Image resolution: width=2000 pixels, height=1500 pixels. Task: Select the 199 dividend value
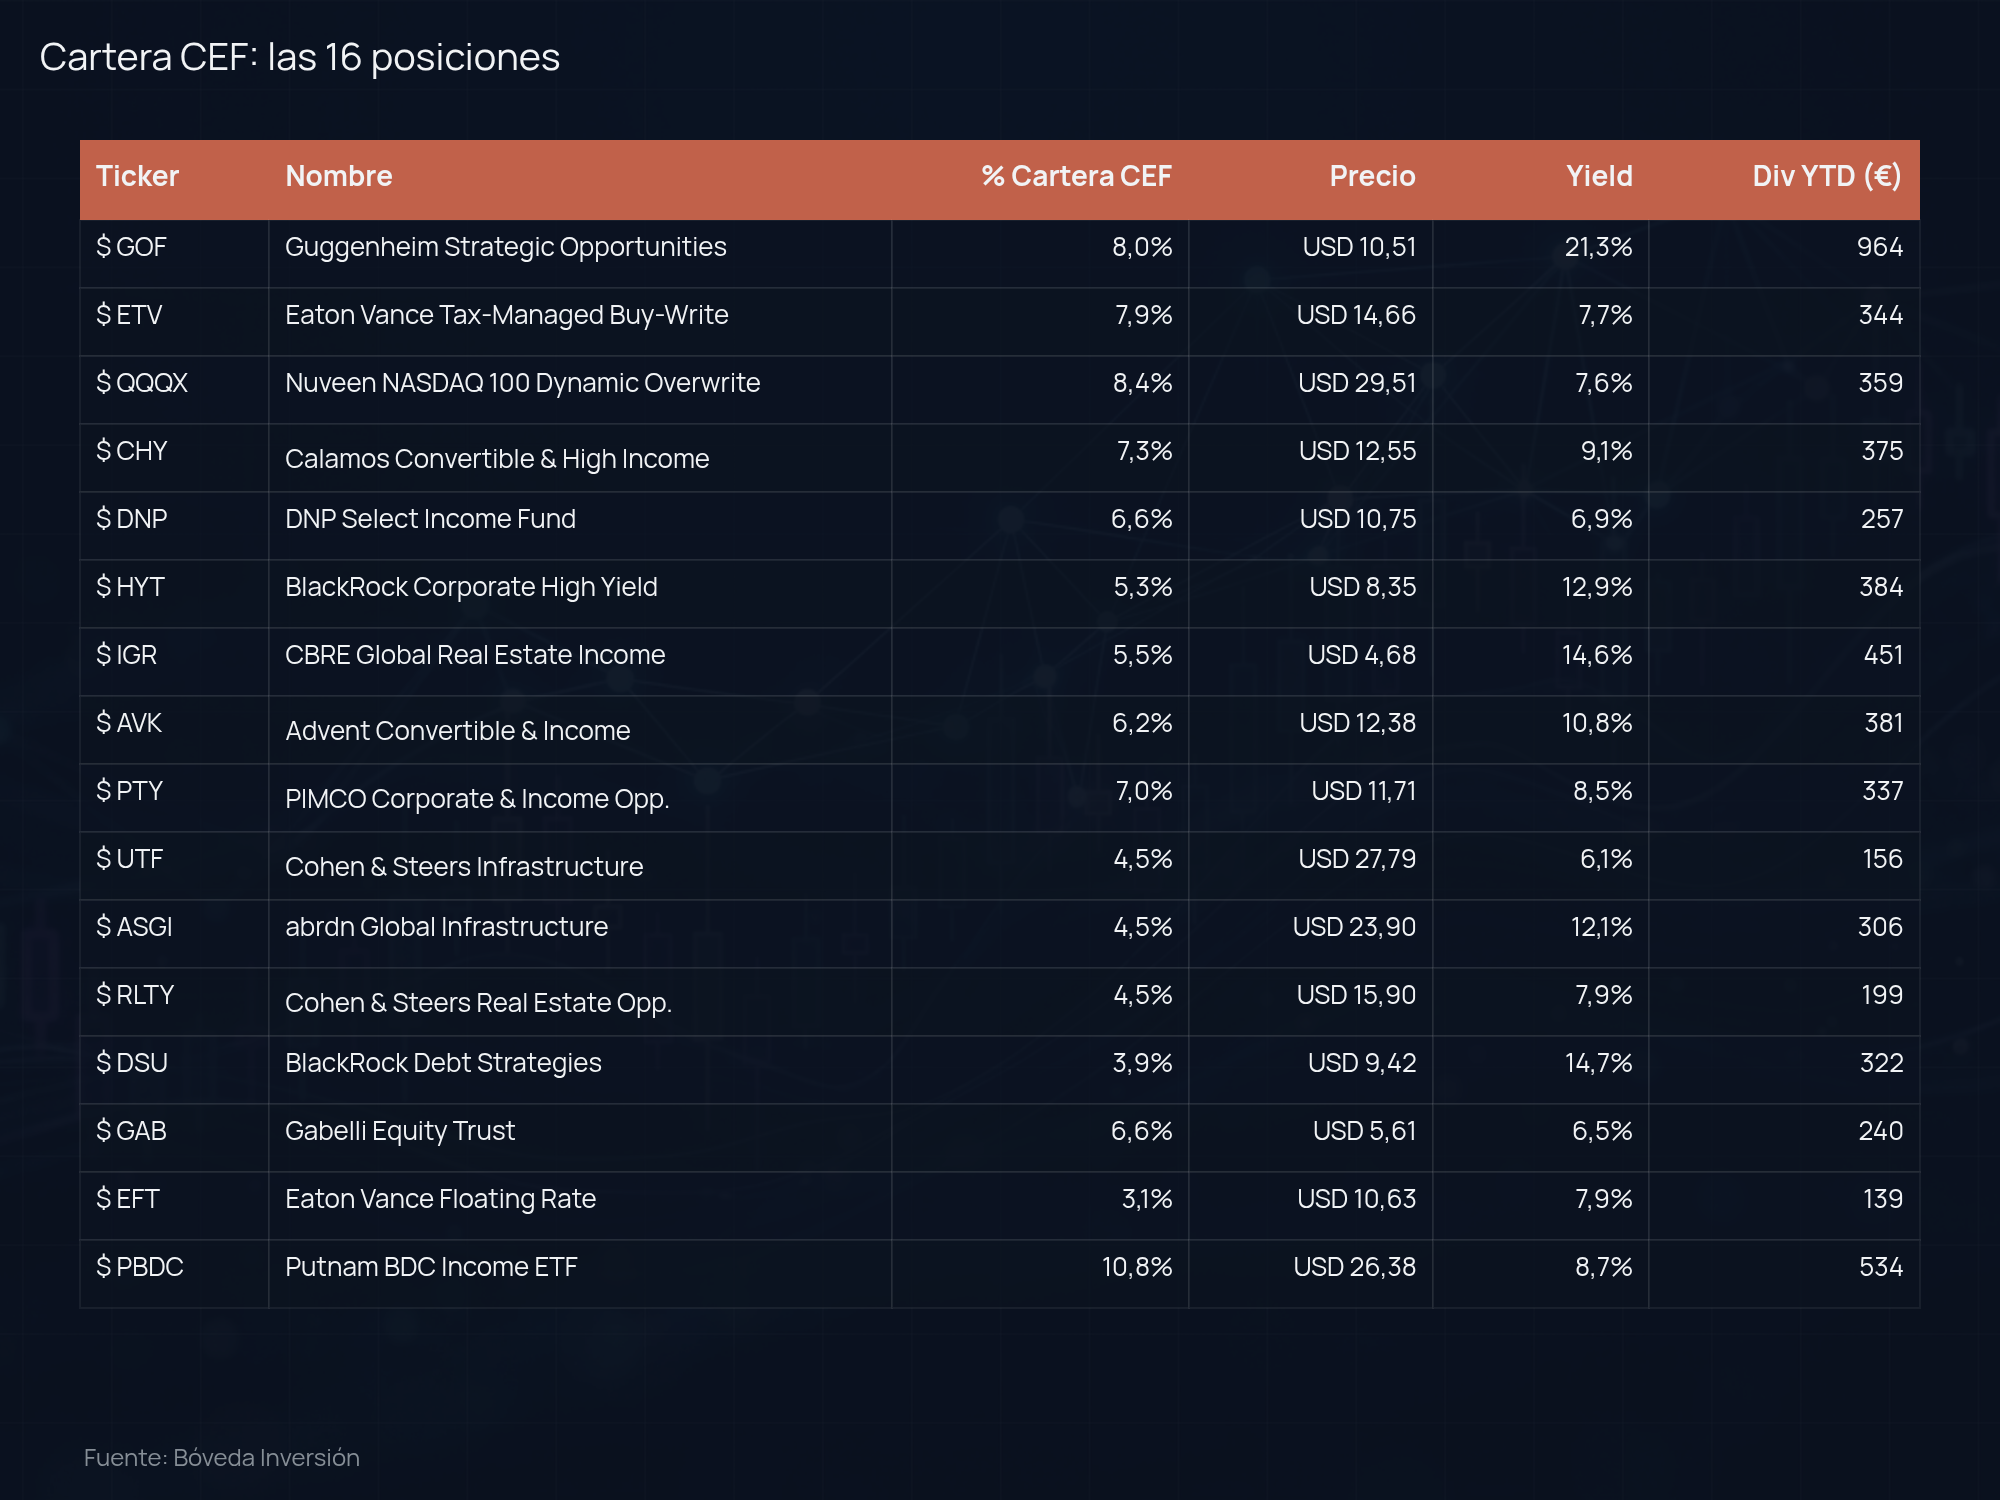(1882, 995)
